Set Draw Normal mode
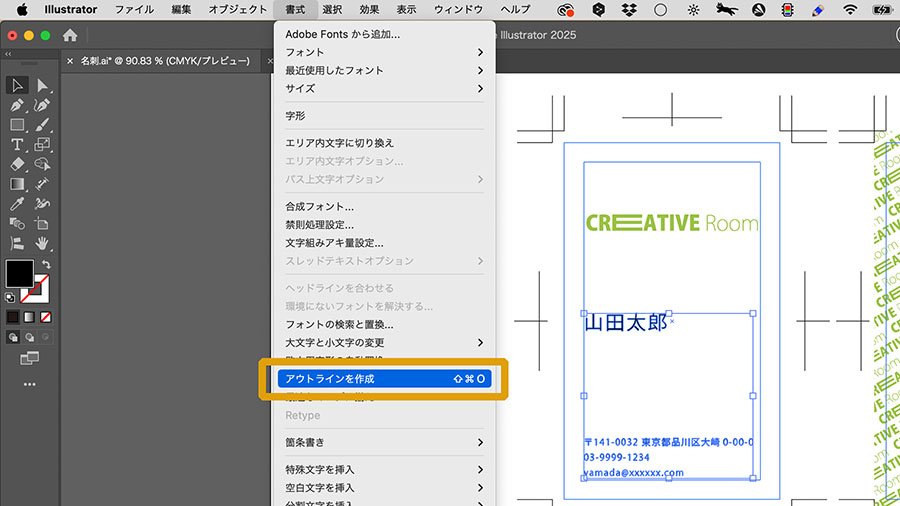Viewport: 900px width, 506px height. [13, 337]
